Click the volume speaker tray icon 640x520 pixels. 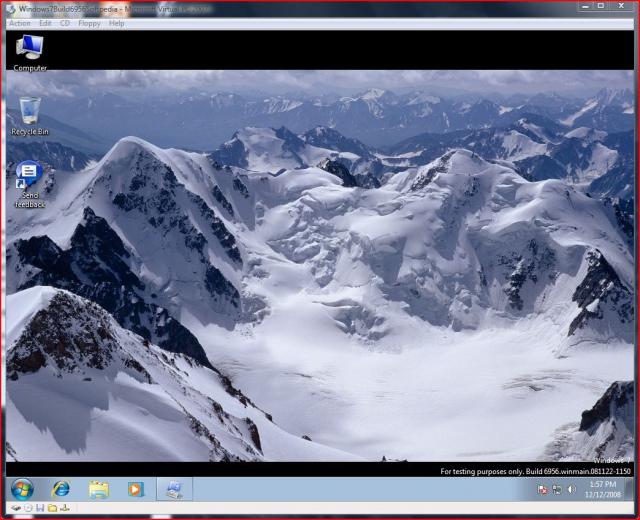click(572, 490)
